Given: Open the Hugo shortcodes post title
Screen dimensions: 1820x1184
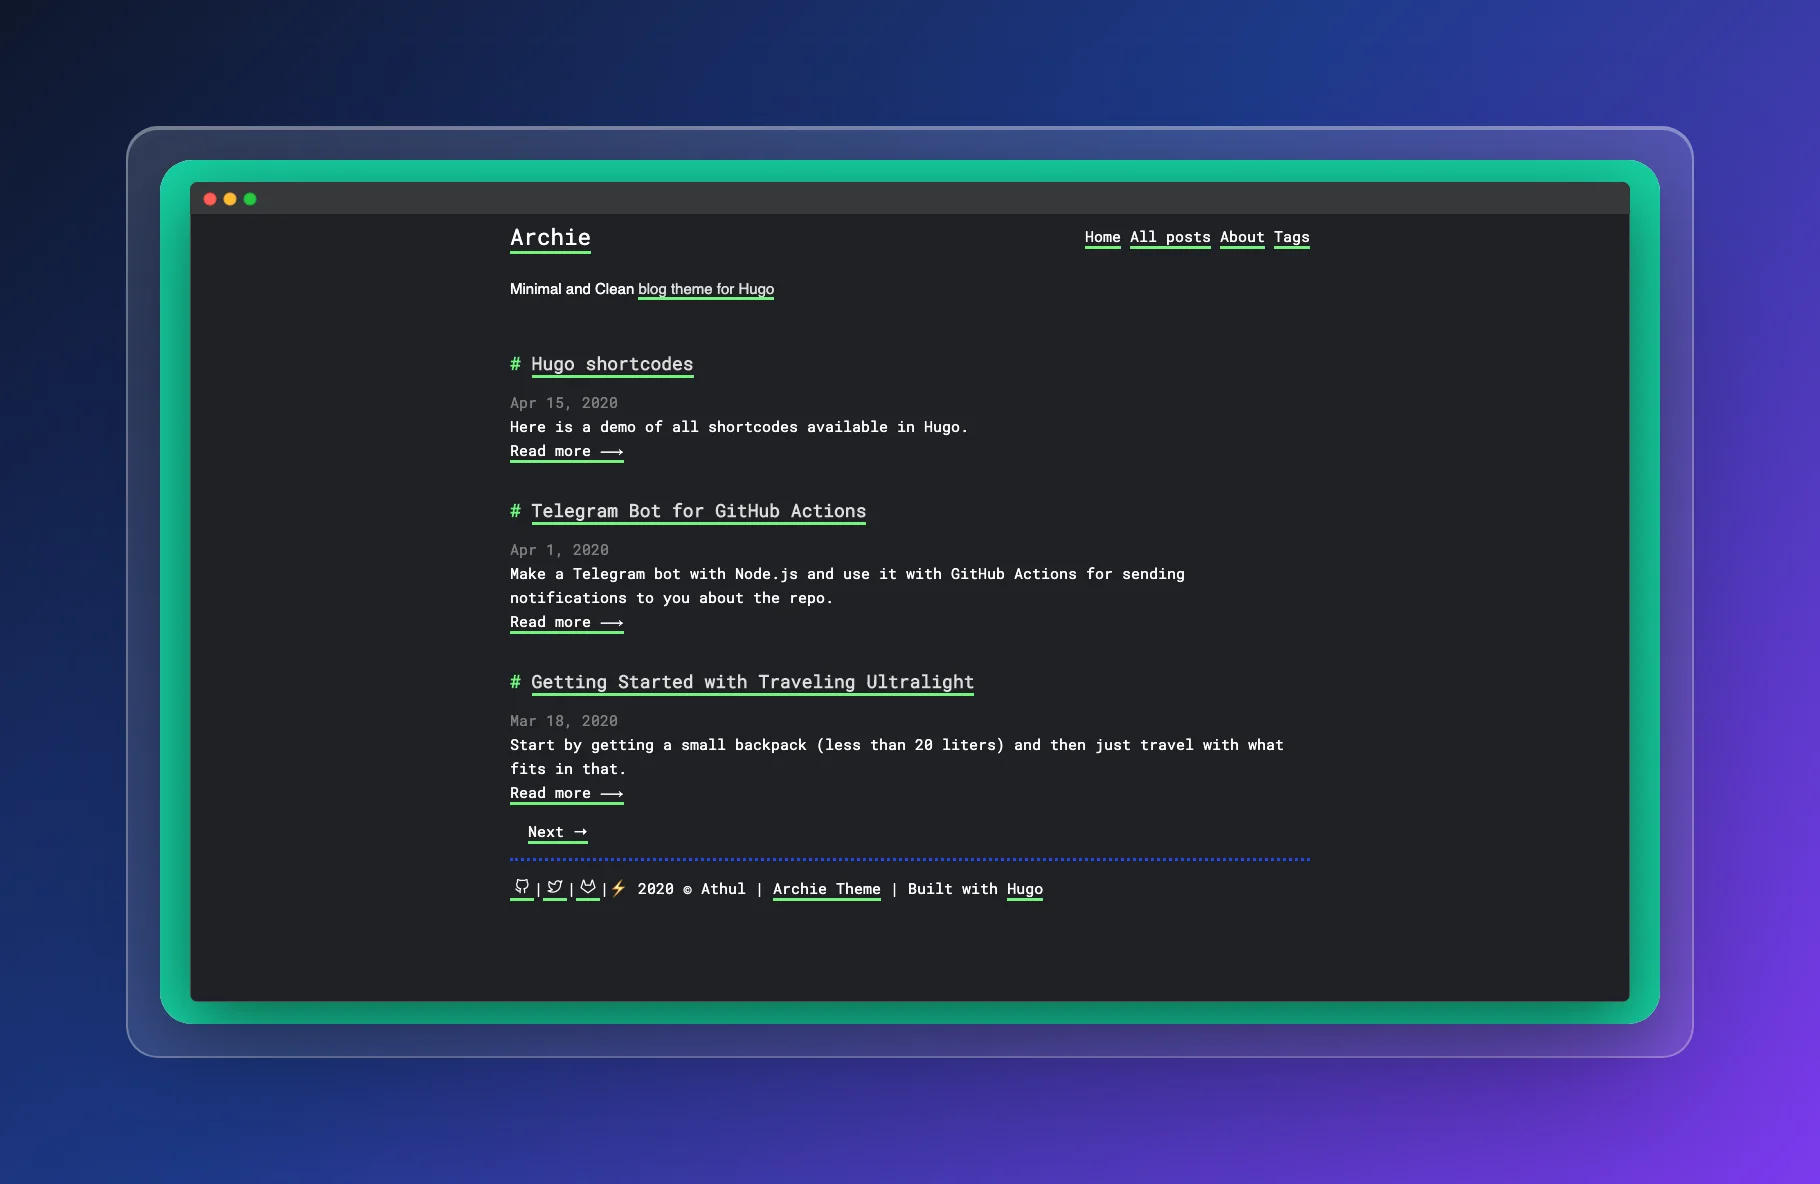Looking at the screenshot, I should [612, 364].
